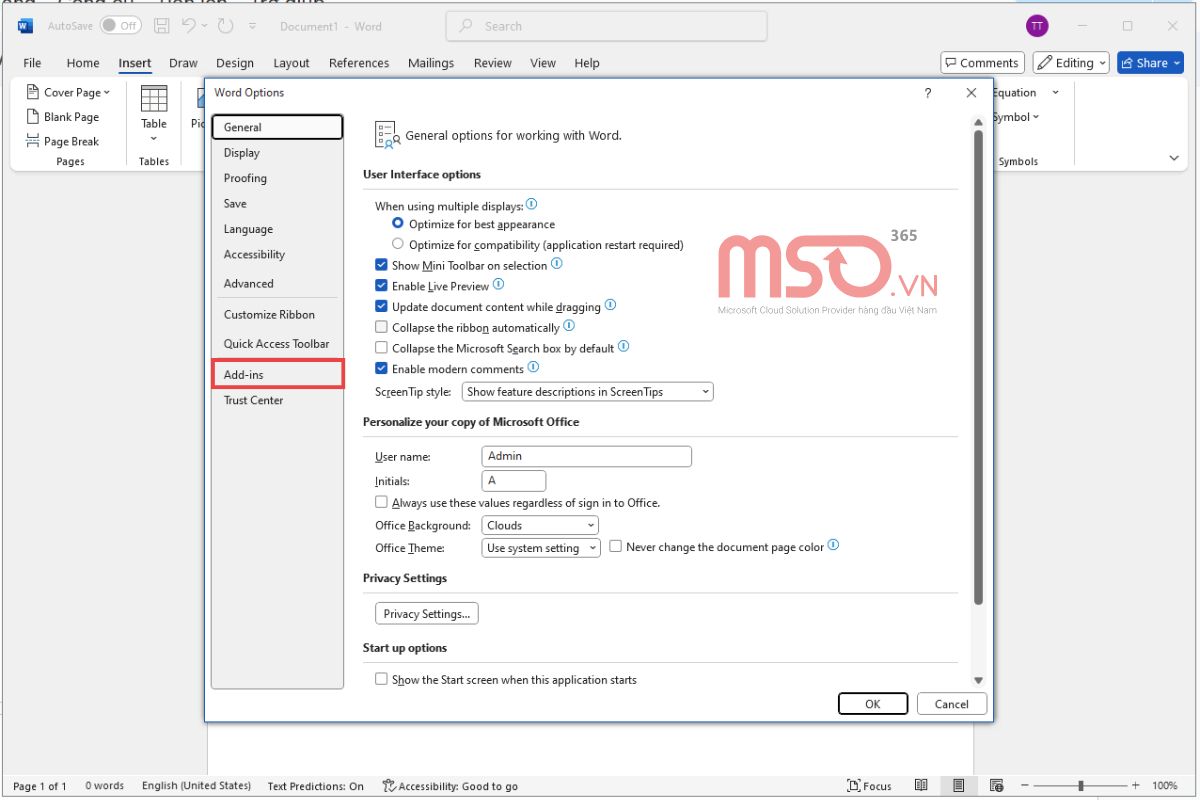
Task: Uncheck Enable modern comments
Action: coord(381,369)
